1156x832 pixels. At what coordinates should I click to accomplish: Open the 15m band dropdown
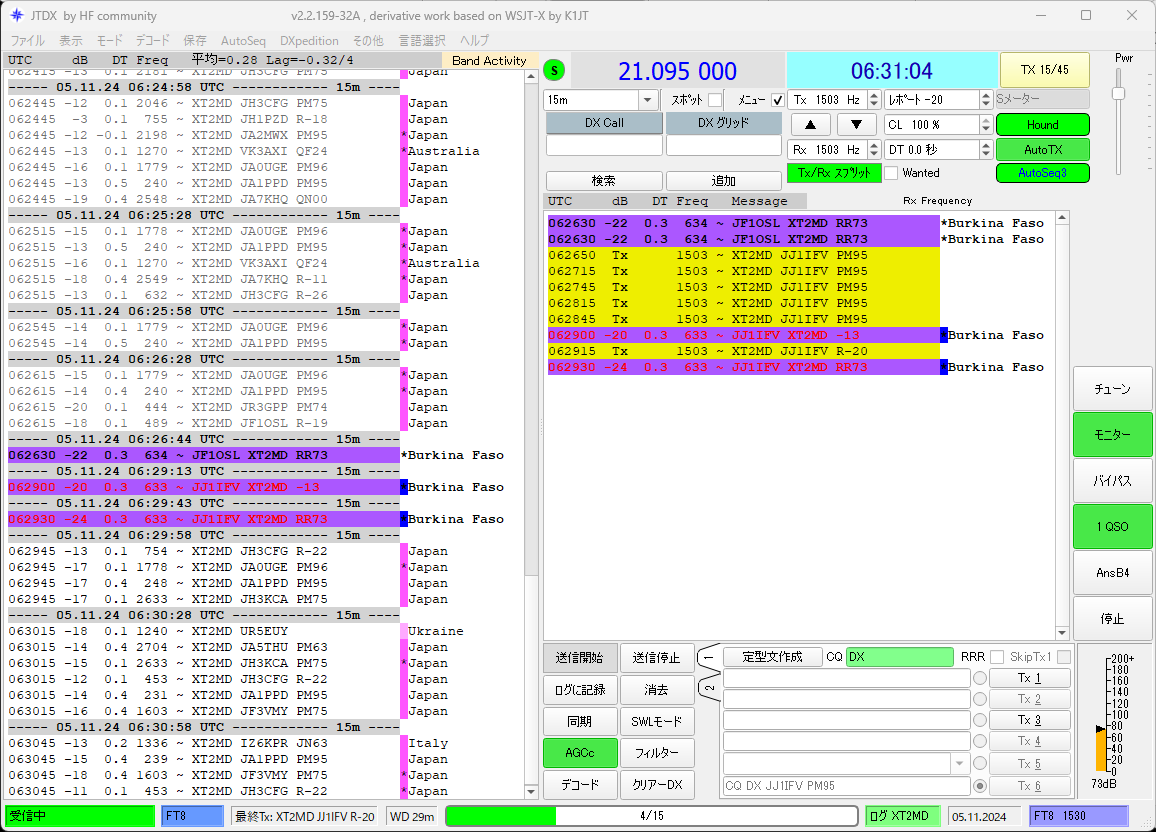click(x=647, y=100)
